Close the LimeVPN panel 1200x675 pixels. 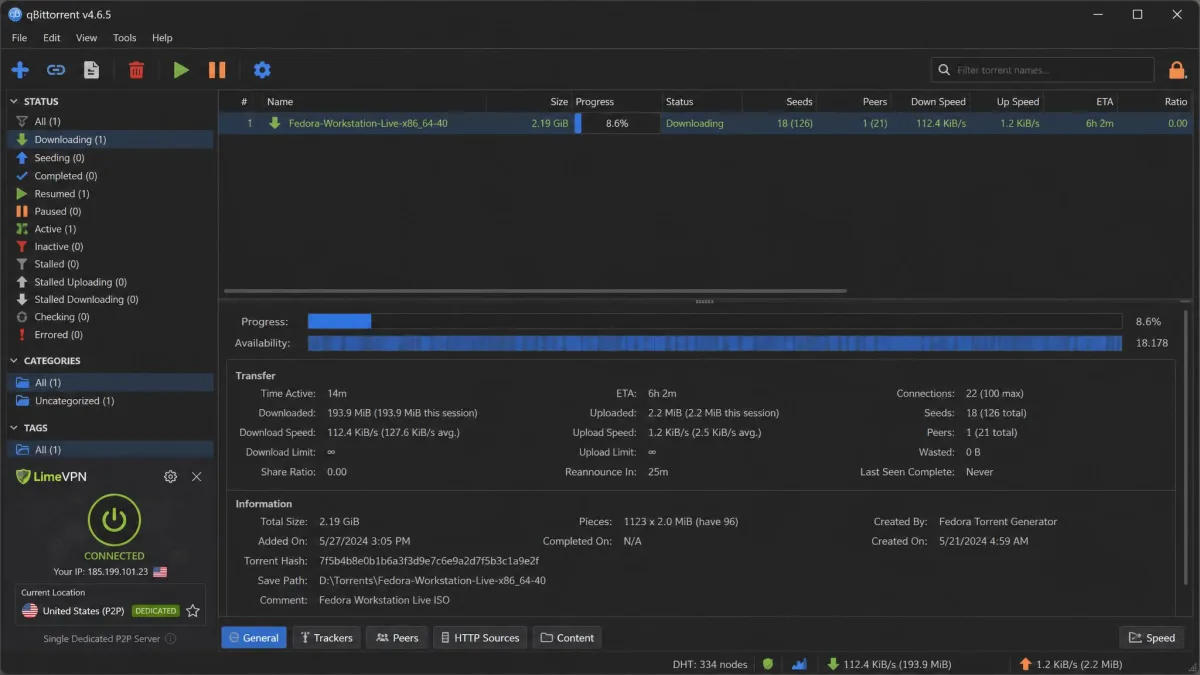(x=197, y=477)
